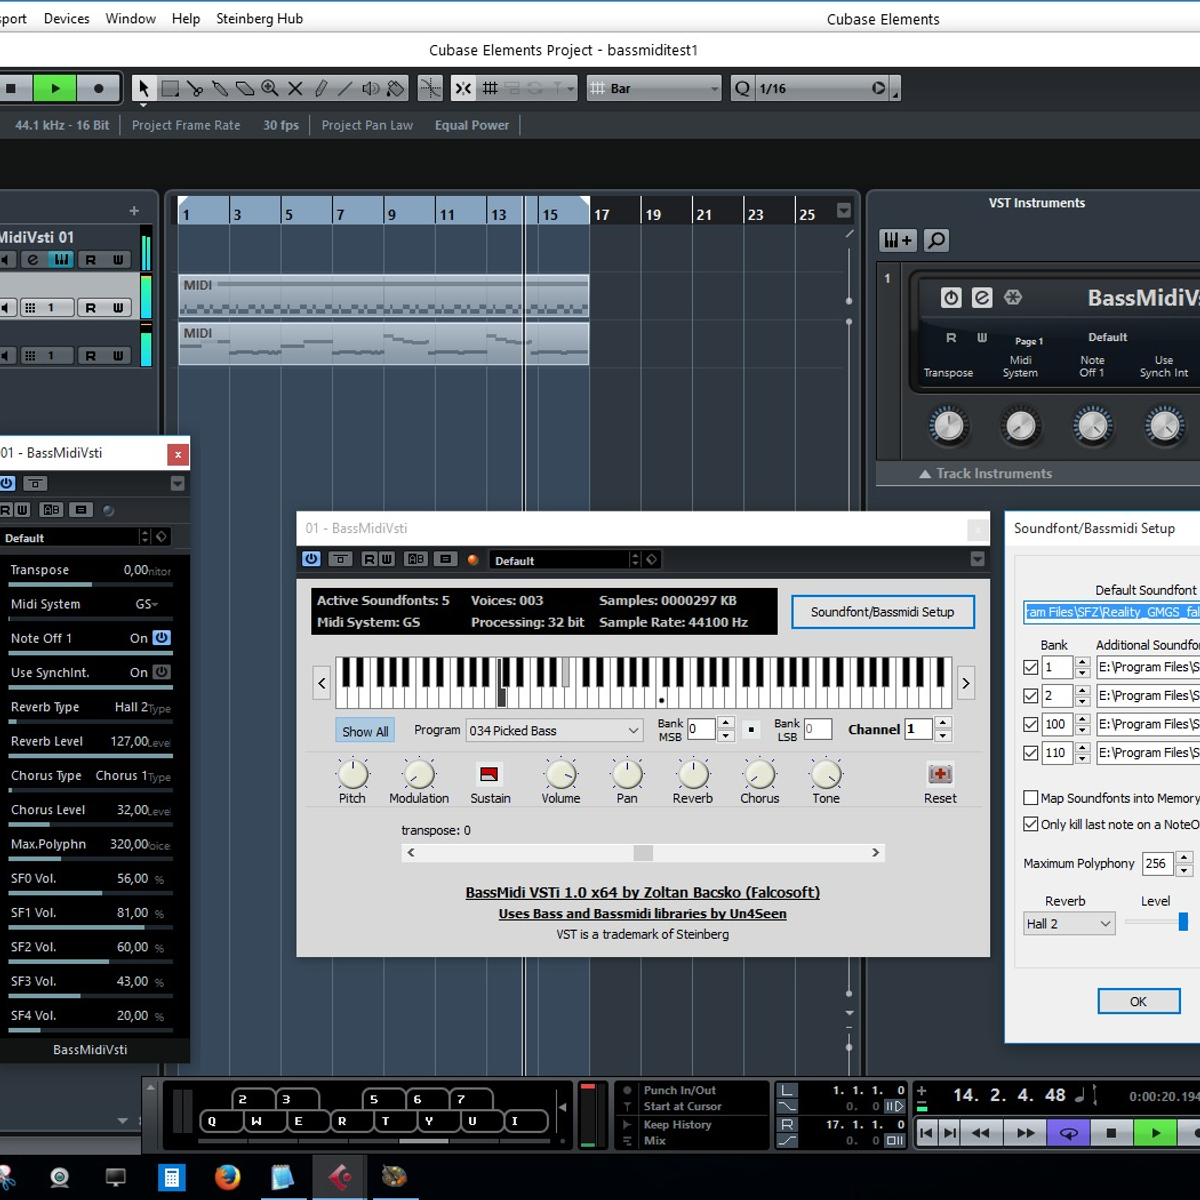
Task: Enable Map Soundfonts into Memory
Action: click(x=1030, y=797)
